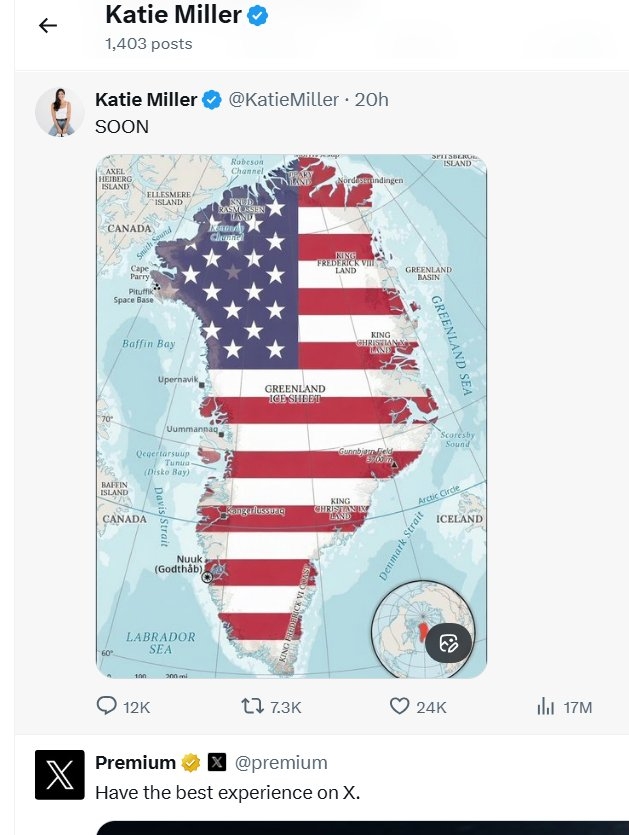The height and width of the screenshot is (835, 629).
Task: Click the blue verified badge in the header
Action: coord(257,15)
